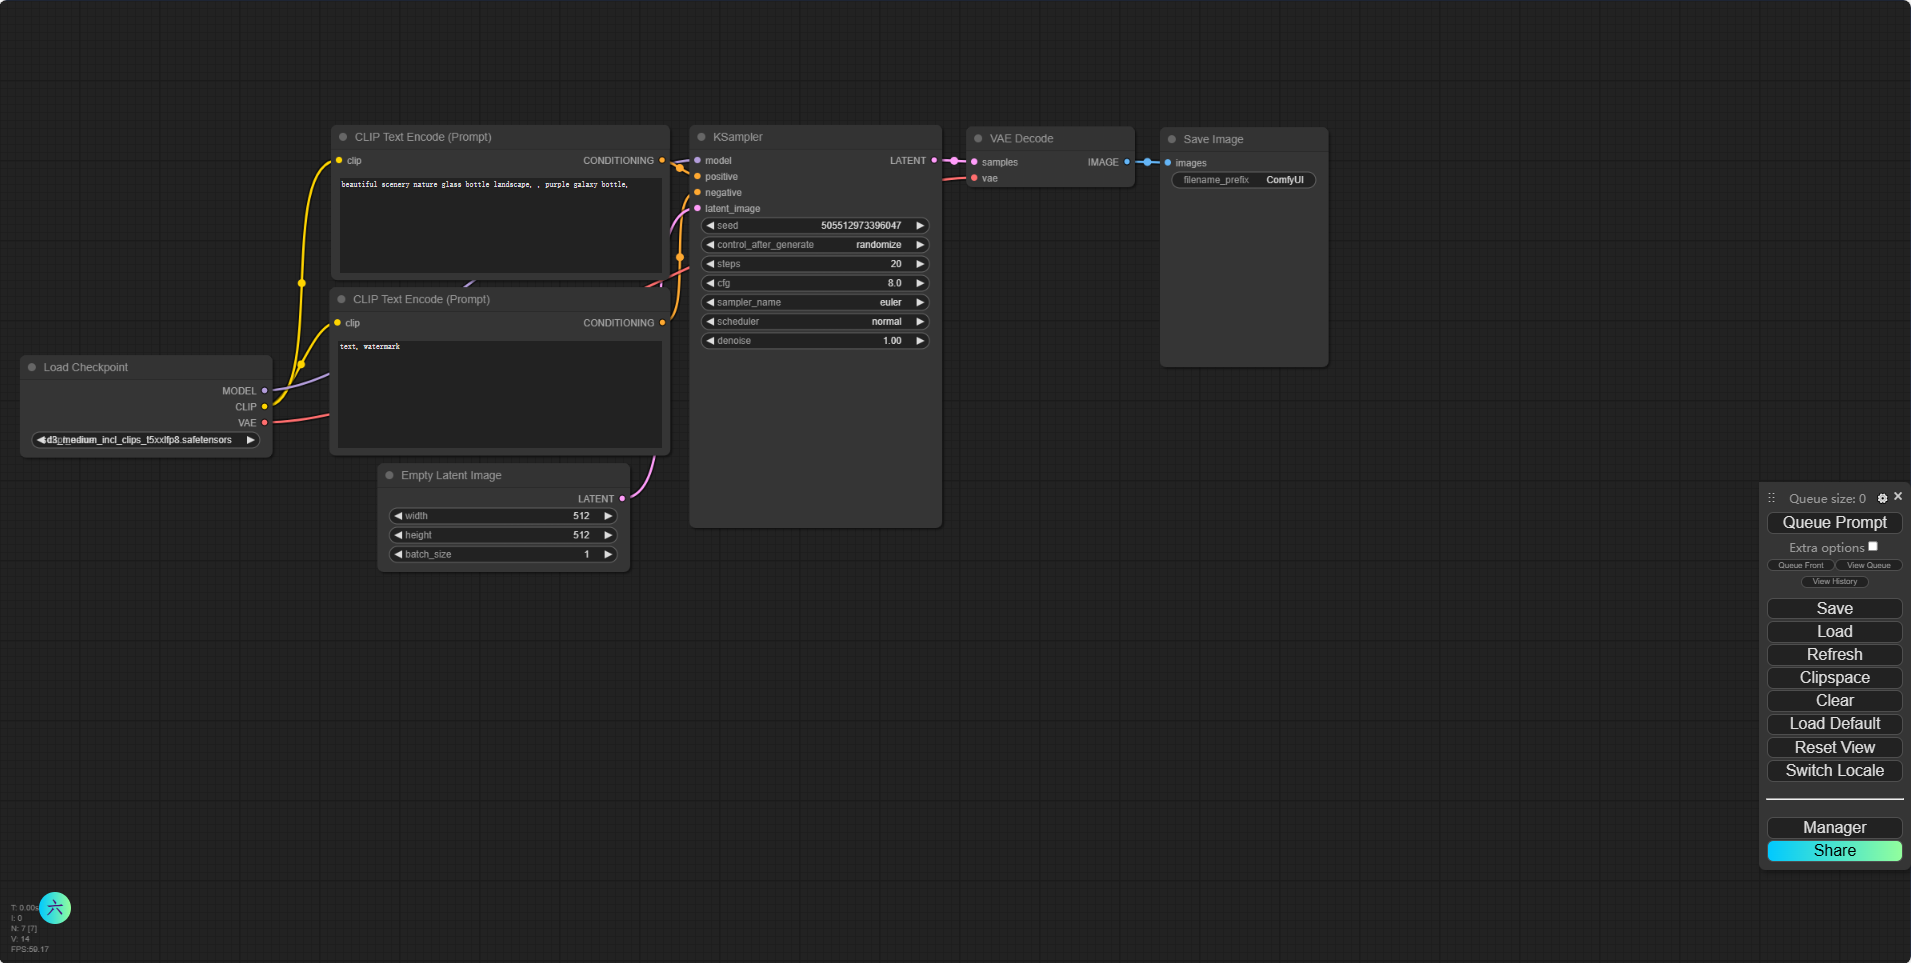The image size is (1911, 963).
Task: Click the images input connector on Save Image
Action: (1167, 163)
